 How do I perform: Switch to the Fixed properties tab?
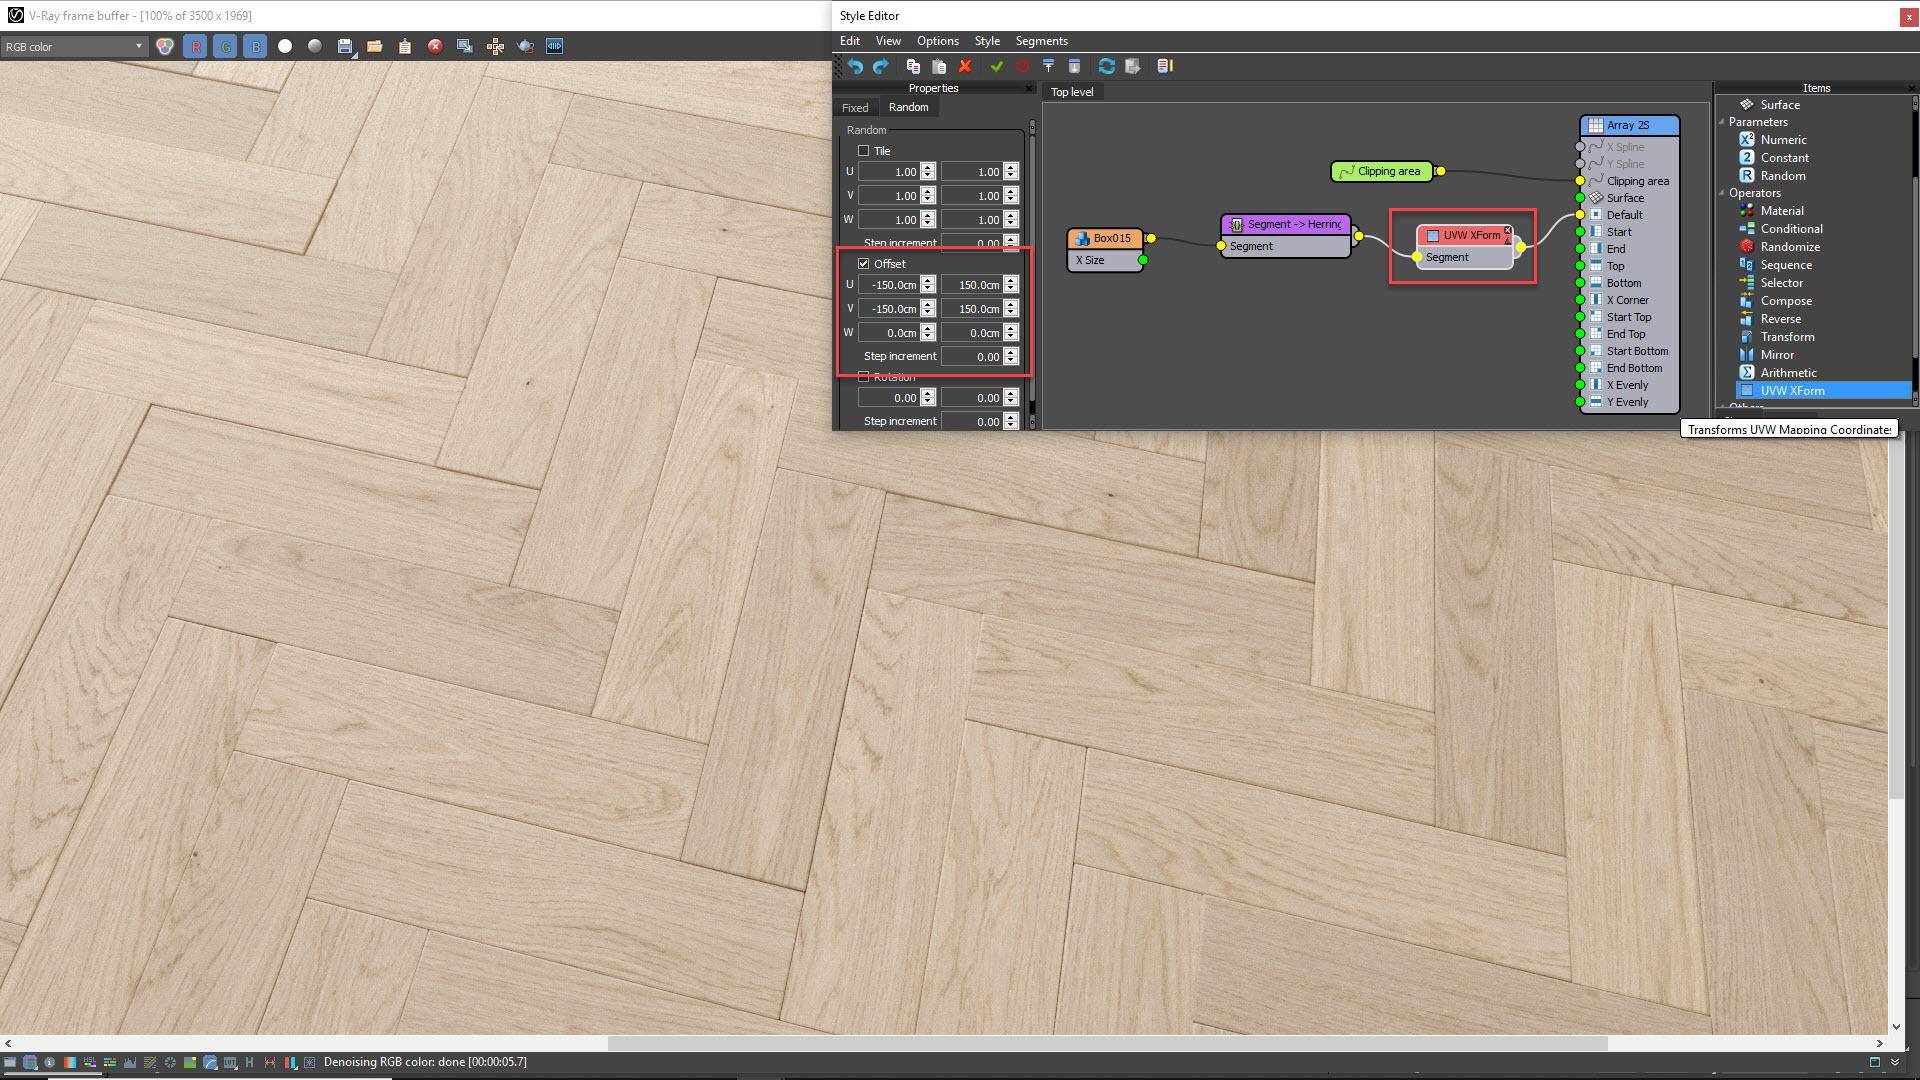(x=855, y=107)
